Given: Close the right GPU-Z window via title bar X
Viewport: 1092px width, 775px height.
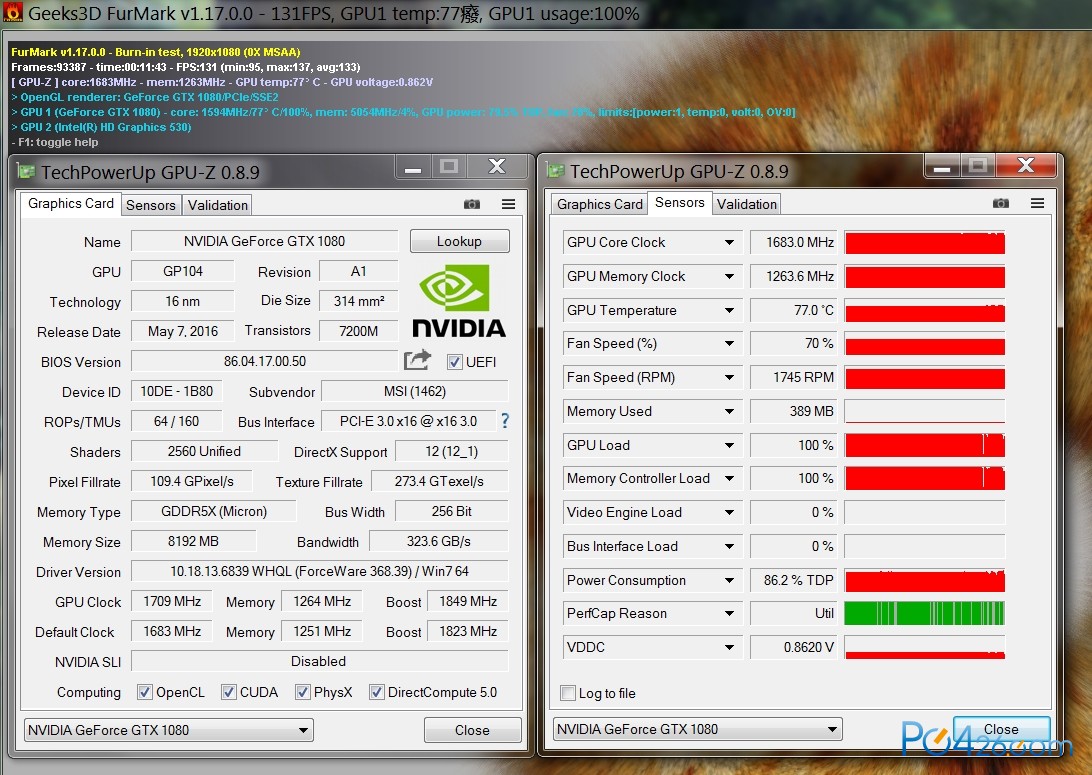Looking at the screenshot, I should point(1027,166).
